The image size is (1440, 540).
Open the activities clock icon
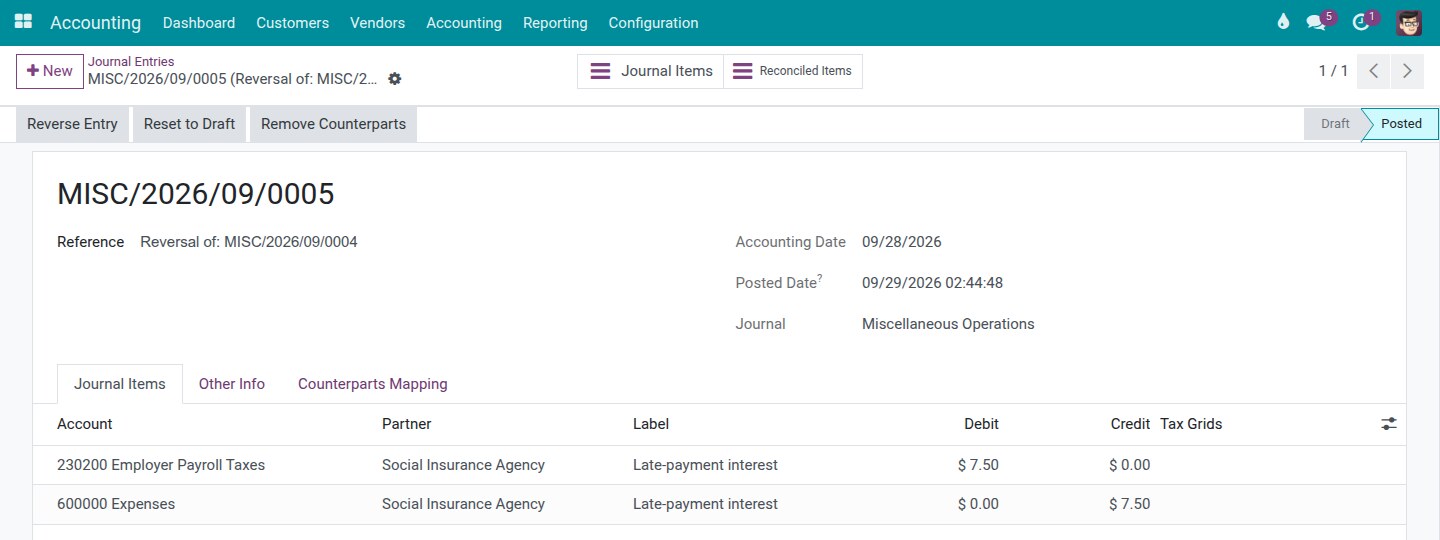click(1360, 23)
